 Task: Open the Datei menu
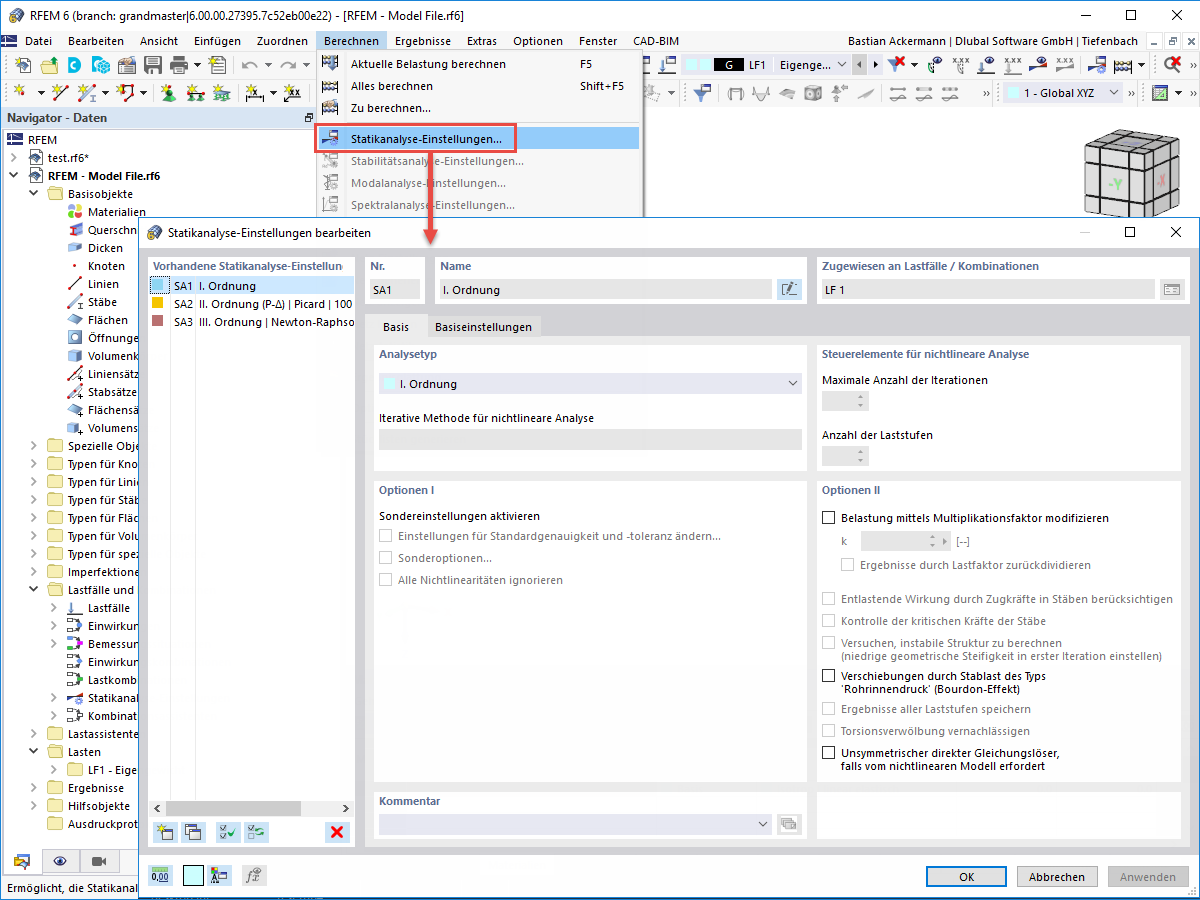click(x=38, y=41)
